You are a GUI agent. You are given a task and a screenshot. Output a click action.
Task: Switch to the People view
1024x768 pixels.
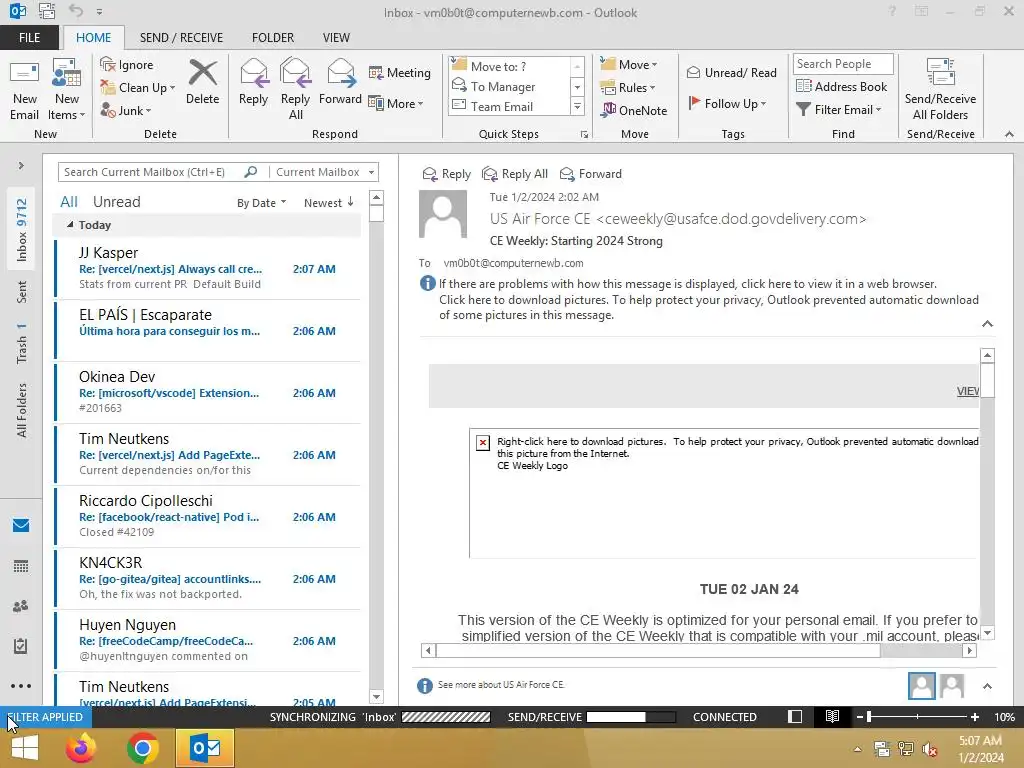click(21, 606)
